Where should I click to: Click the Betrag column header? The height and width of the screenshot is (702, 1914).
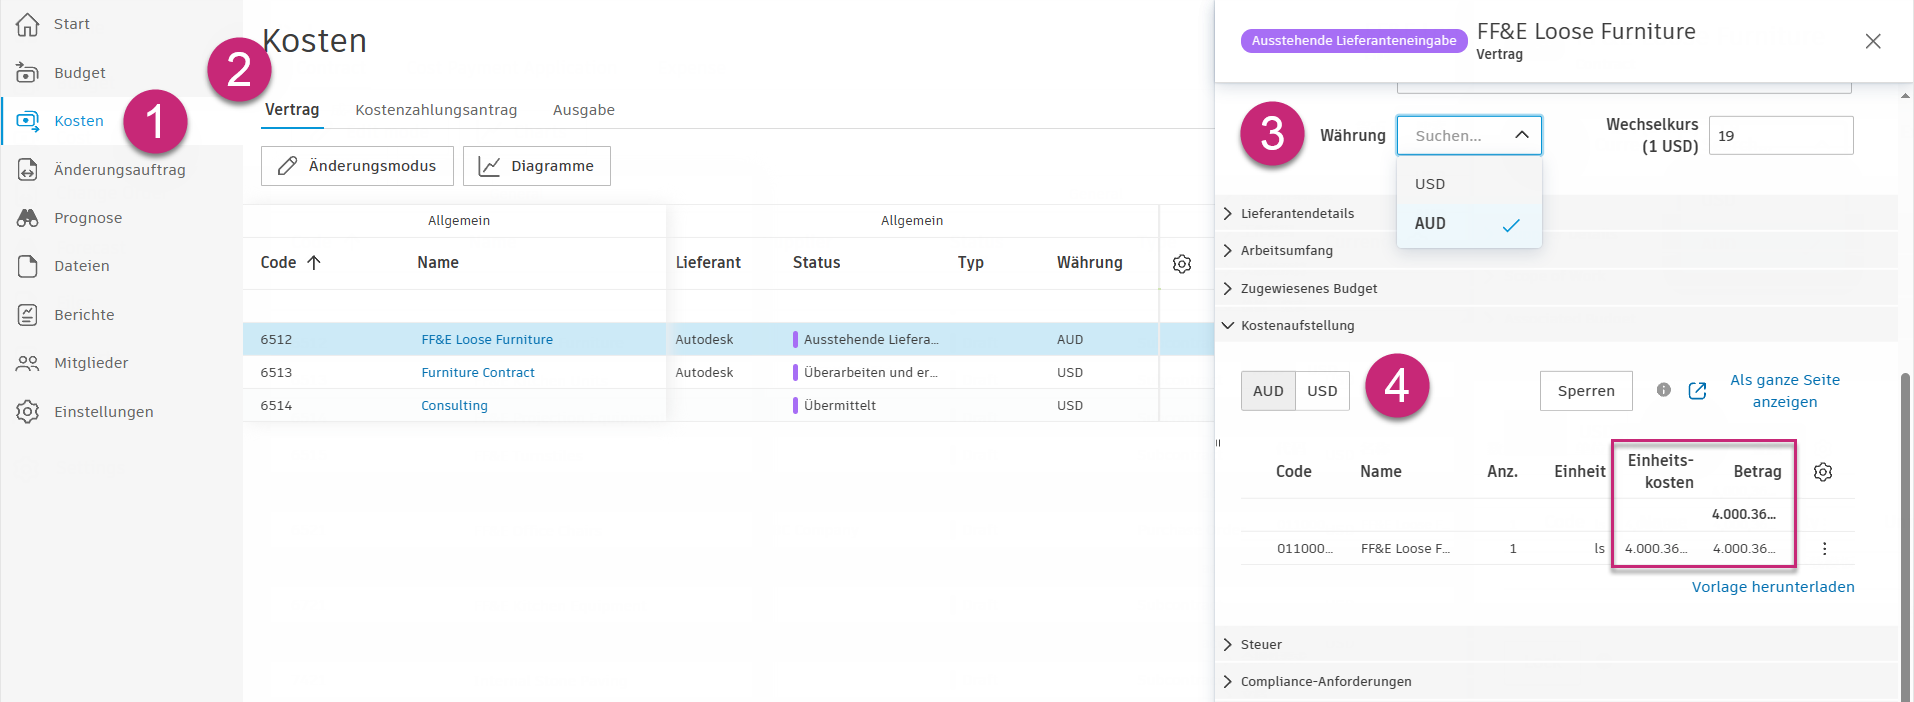coord(1757,472)
